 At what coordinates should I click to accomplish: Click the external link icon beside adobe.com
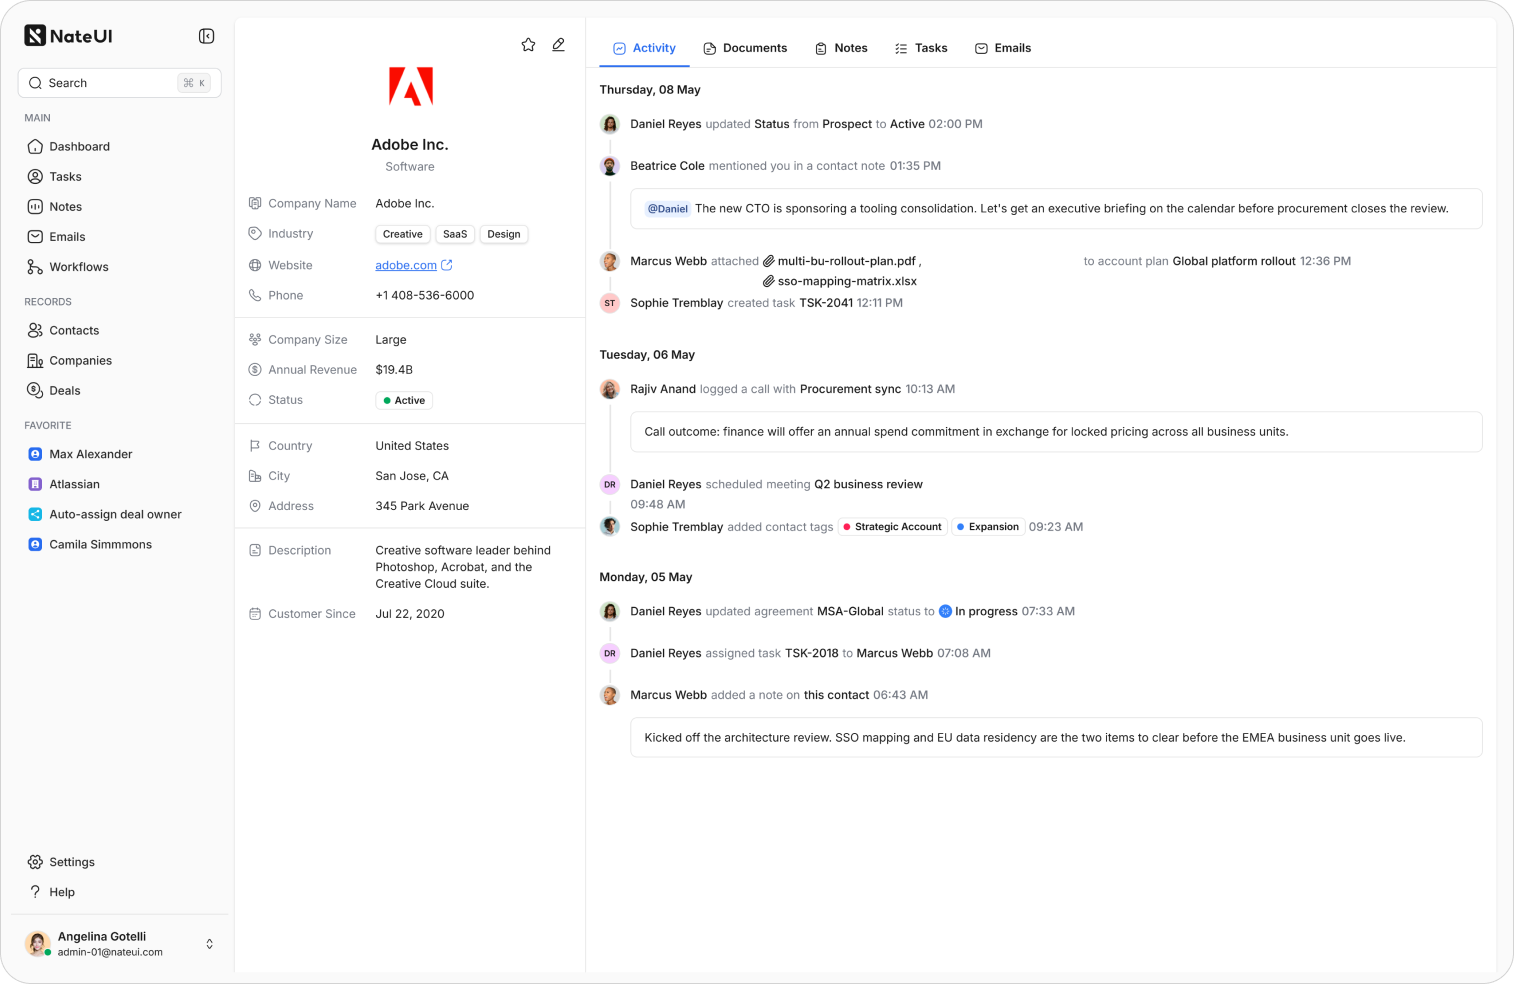pos(447,265)
